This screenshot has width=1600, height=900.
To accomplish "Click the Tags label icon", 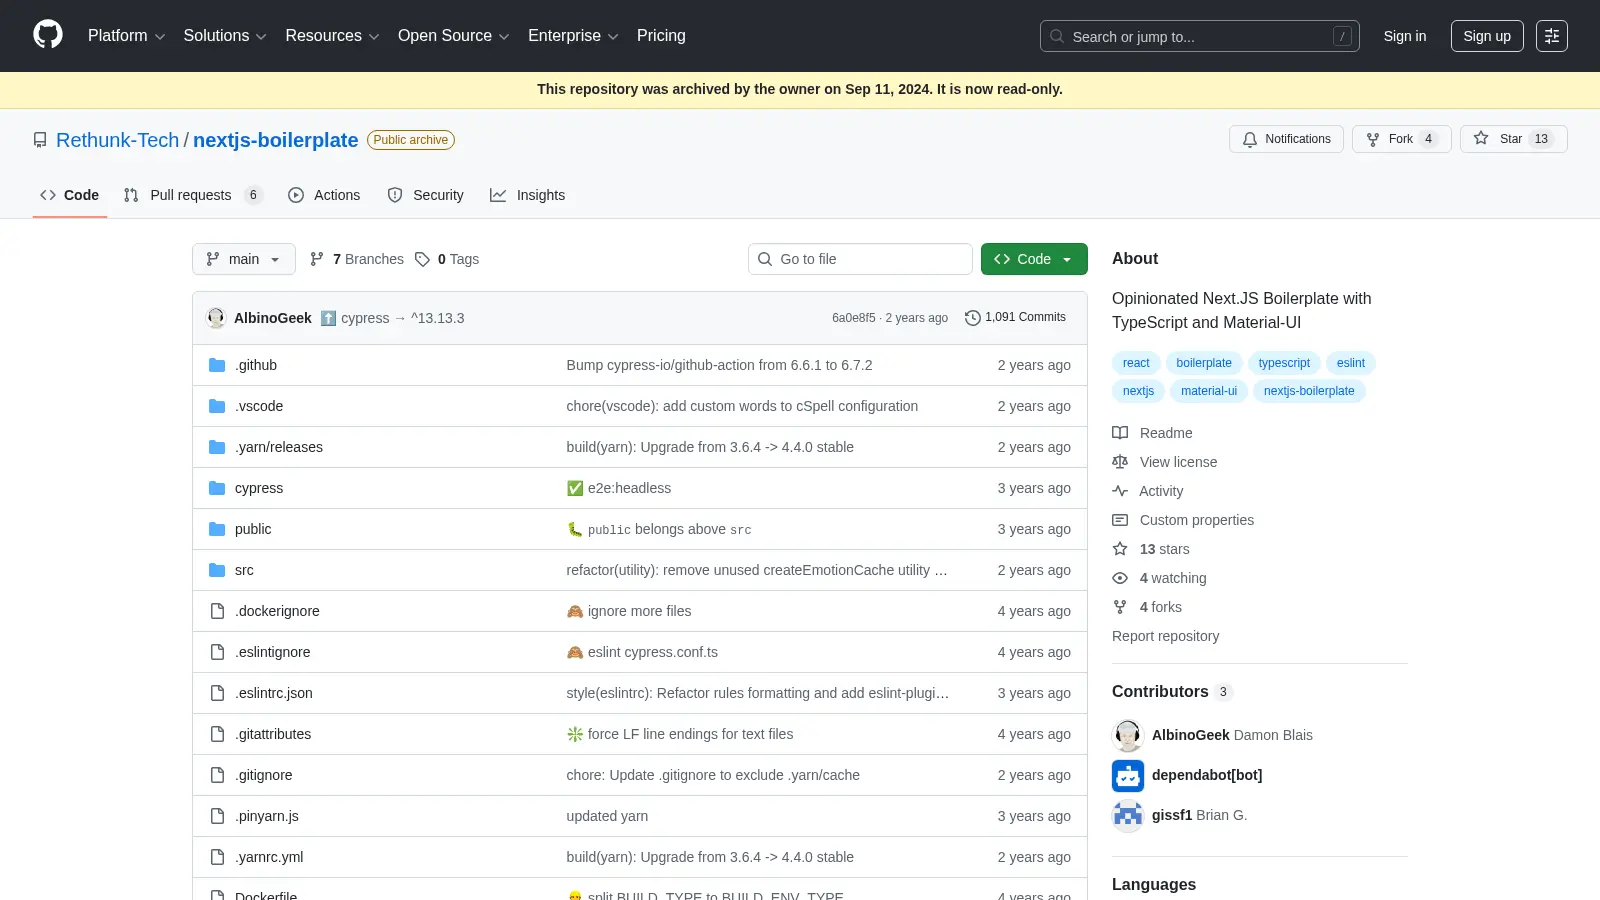I will point(422,259).
